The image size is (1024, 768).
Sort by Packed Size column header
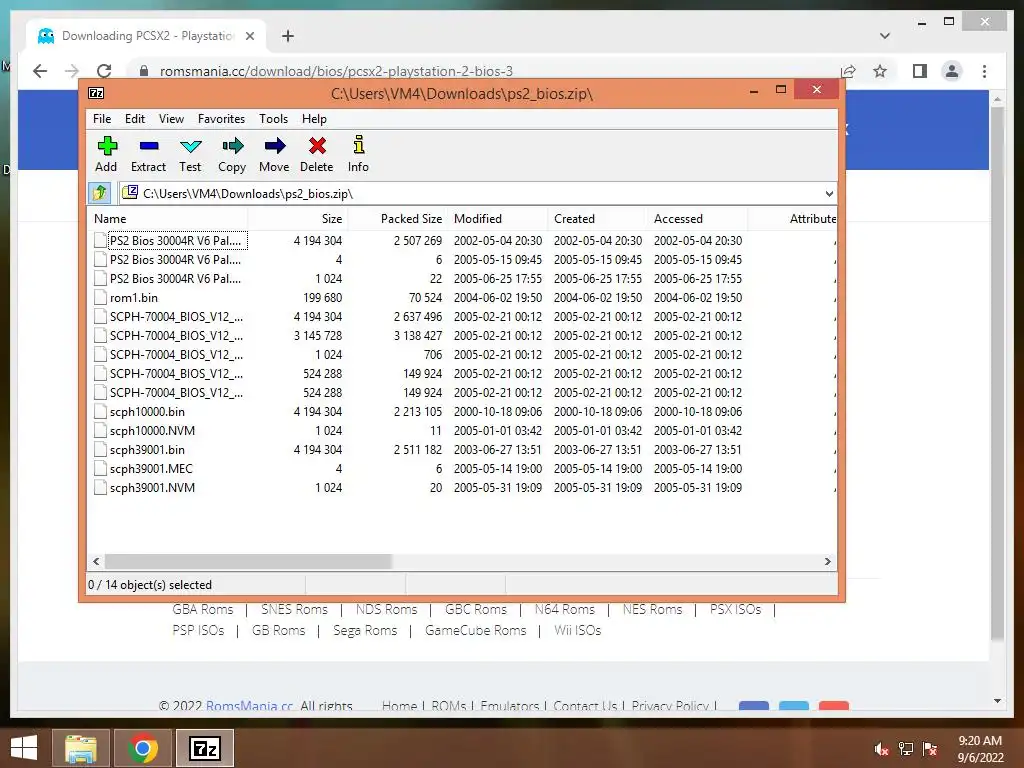click(x=398, y=219)
